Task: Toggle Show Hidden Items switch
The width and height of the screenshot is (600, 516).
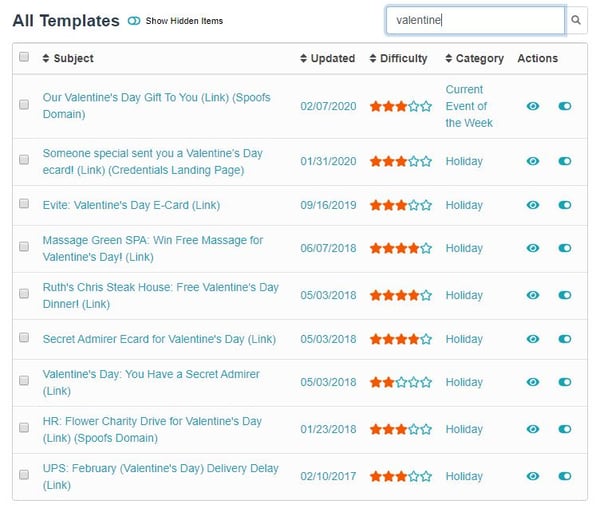Action: pyautogui.click(x=134, y=21)
